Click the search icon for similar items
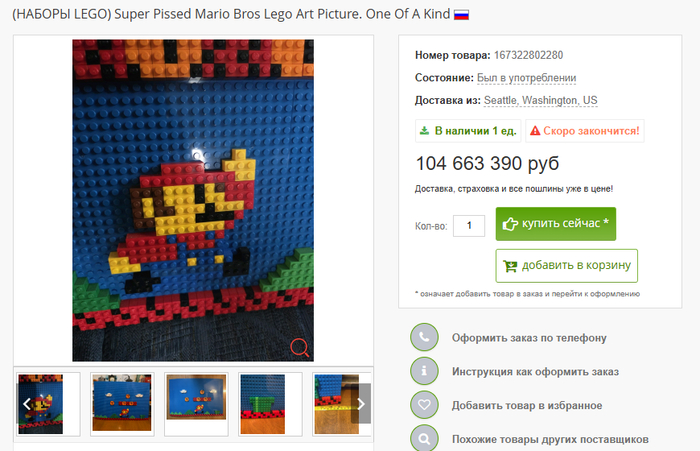 point(424,438)
